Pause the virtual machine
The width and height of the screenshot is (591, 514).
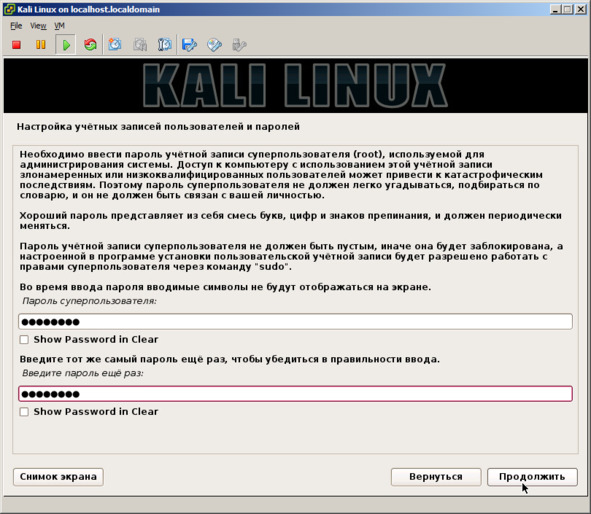pos(41,45)
